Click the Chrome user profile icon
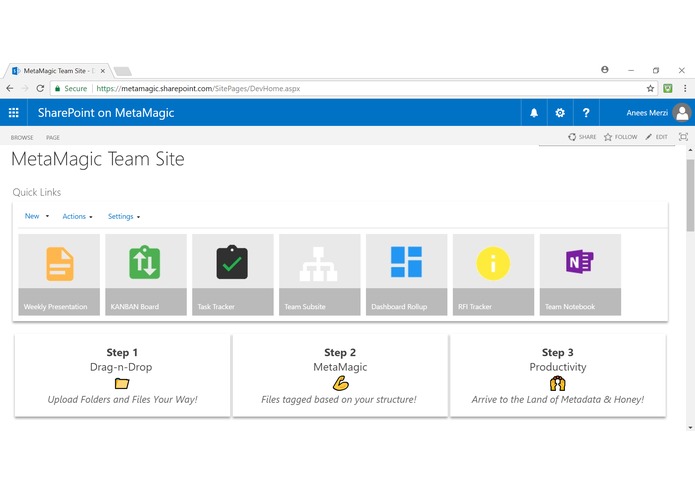Screen dimensions: 695x494 [605, 70]
